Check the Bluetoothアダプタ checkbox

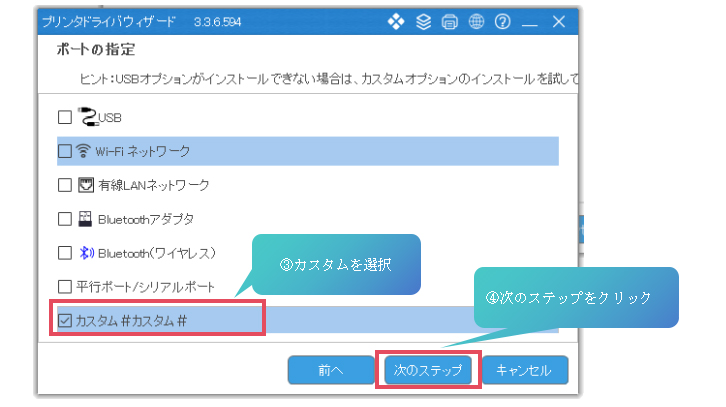(x=65, y=219)
